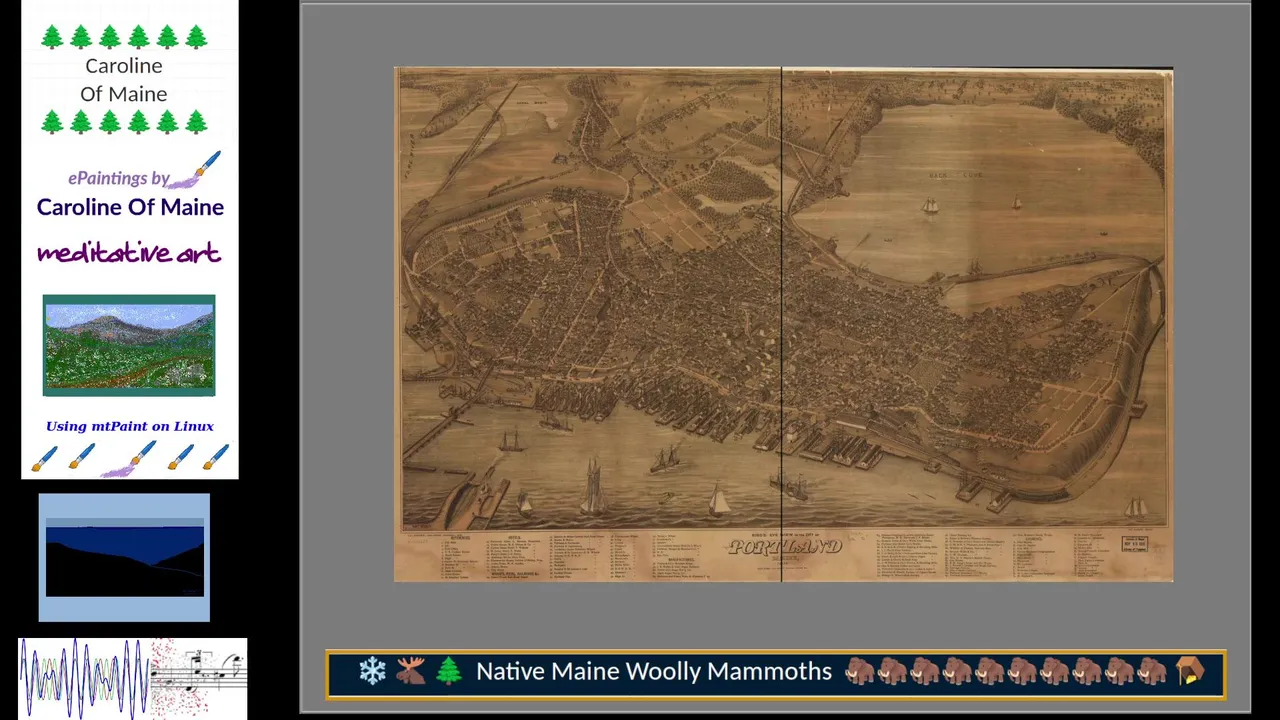Click the "Using mtPaint on Linux" caption

tap(130, 426)
